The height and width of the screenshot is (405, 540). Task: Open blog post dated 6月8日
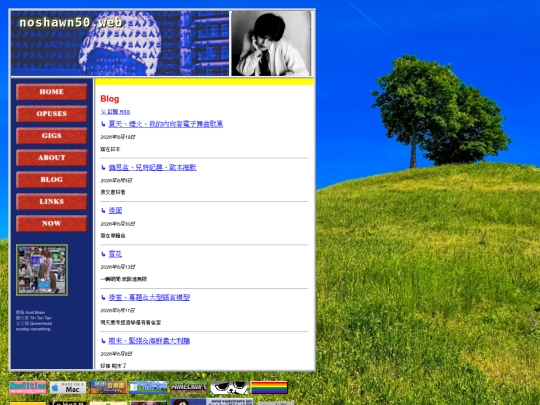pyautogui.click(x=149, y=341)
